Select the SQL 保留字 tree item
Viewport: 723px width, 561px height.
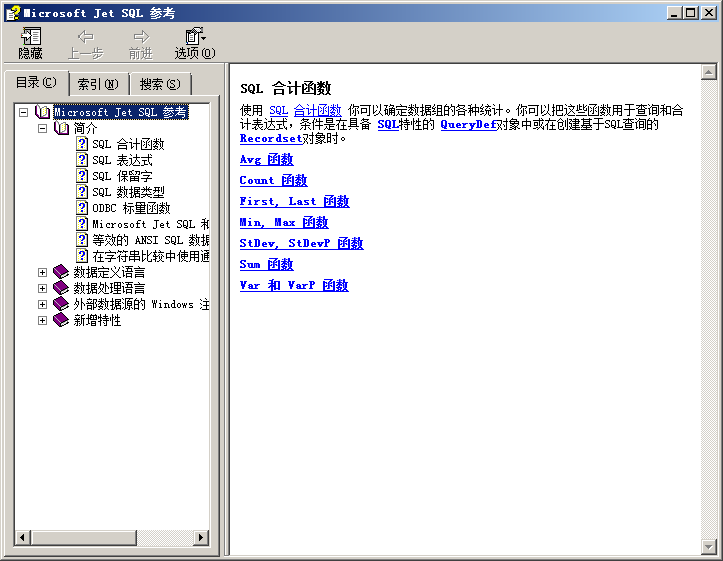pyautogui.click(x=122, y=176)
